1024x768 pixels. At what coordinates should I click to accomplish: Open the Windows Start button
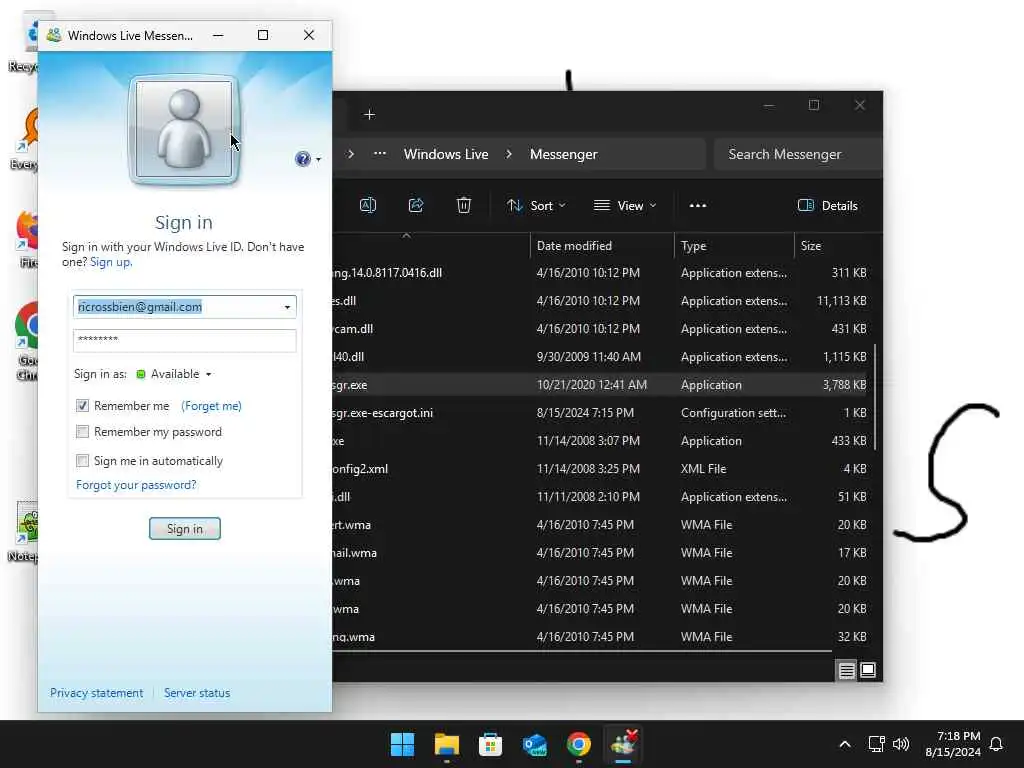tap(402, 744)
